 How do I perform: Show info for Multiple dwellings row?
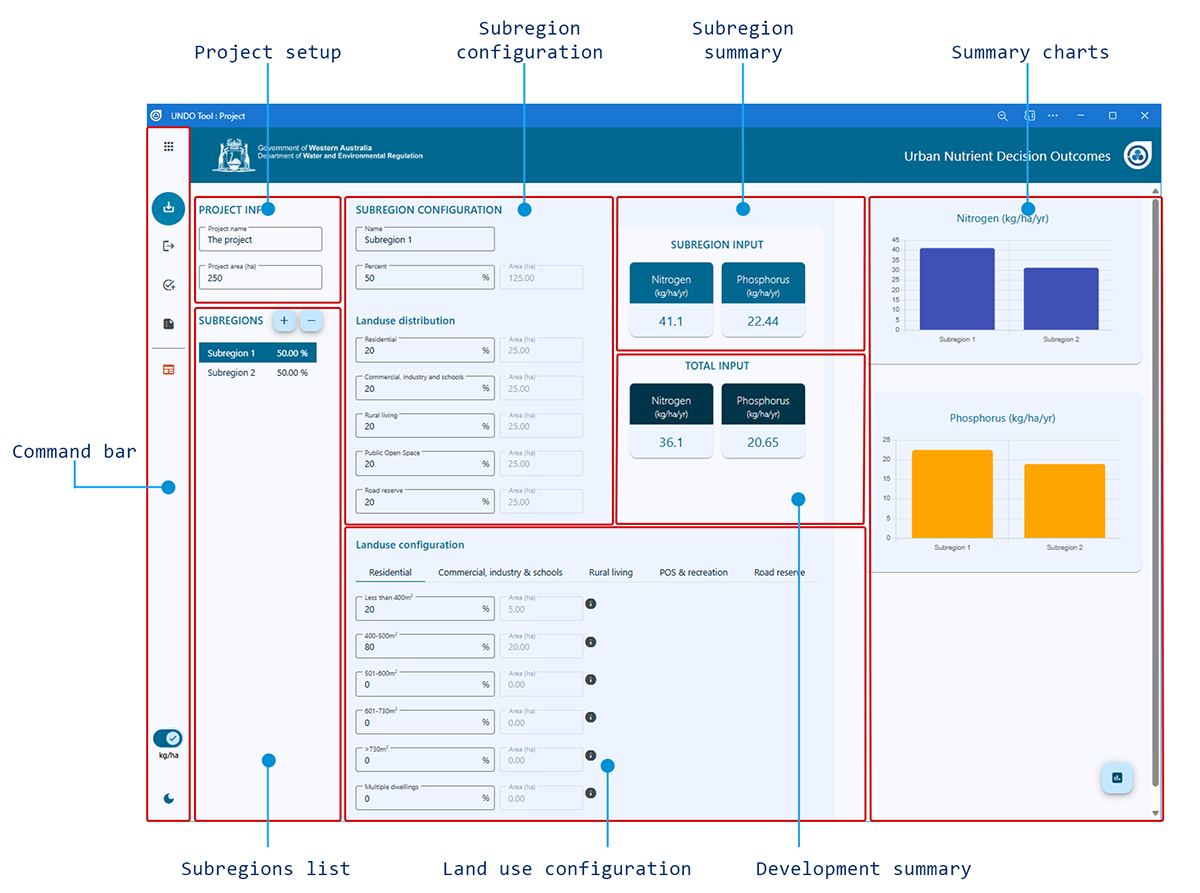click(591, 794)
